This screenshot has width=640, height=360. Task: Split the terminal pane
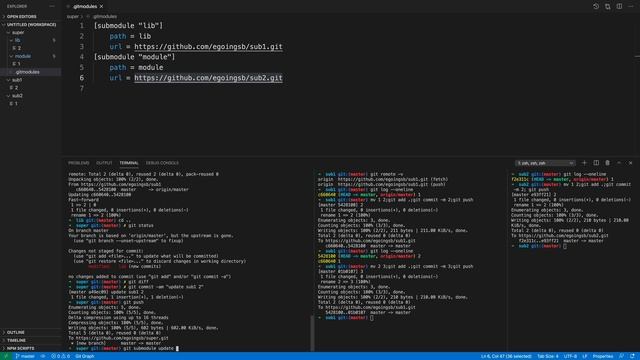tap(596, 163)
